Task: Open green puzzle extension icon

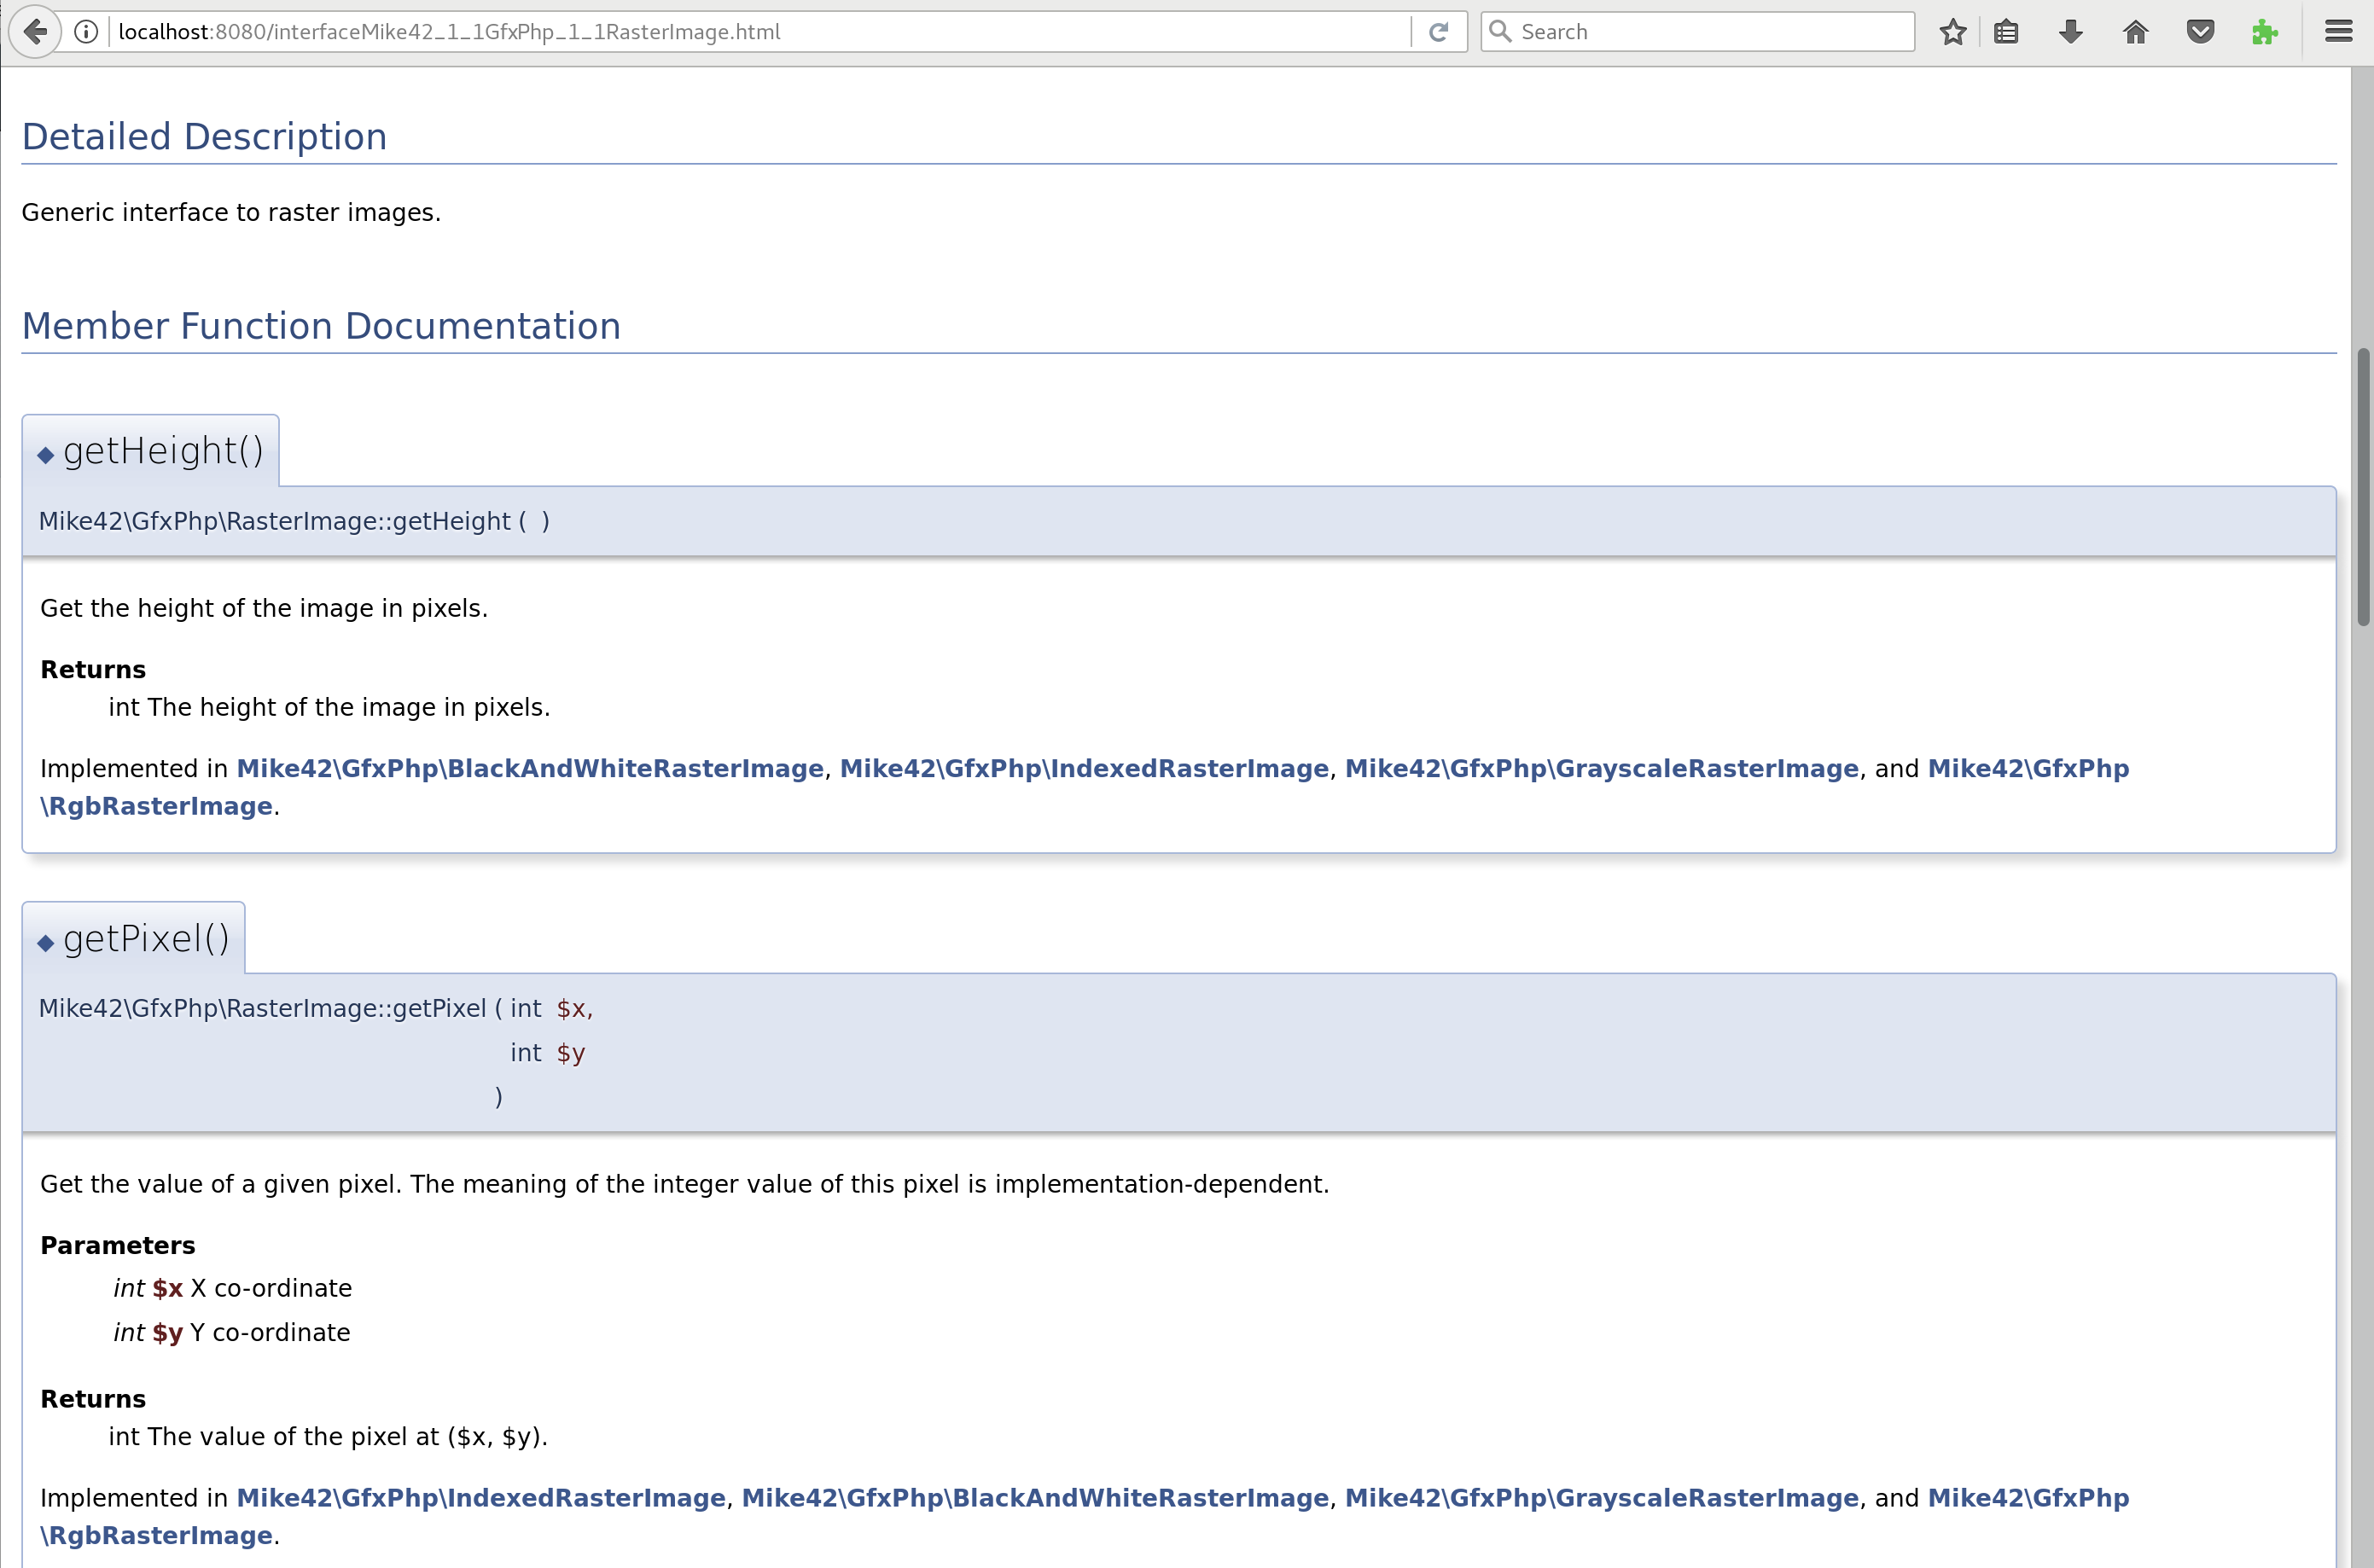Action: (x=2264, y=32)
